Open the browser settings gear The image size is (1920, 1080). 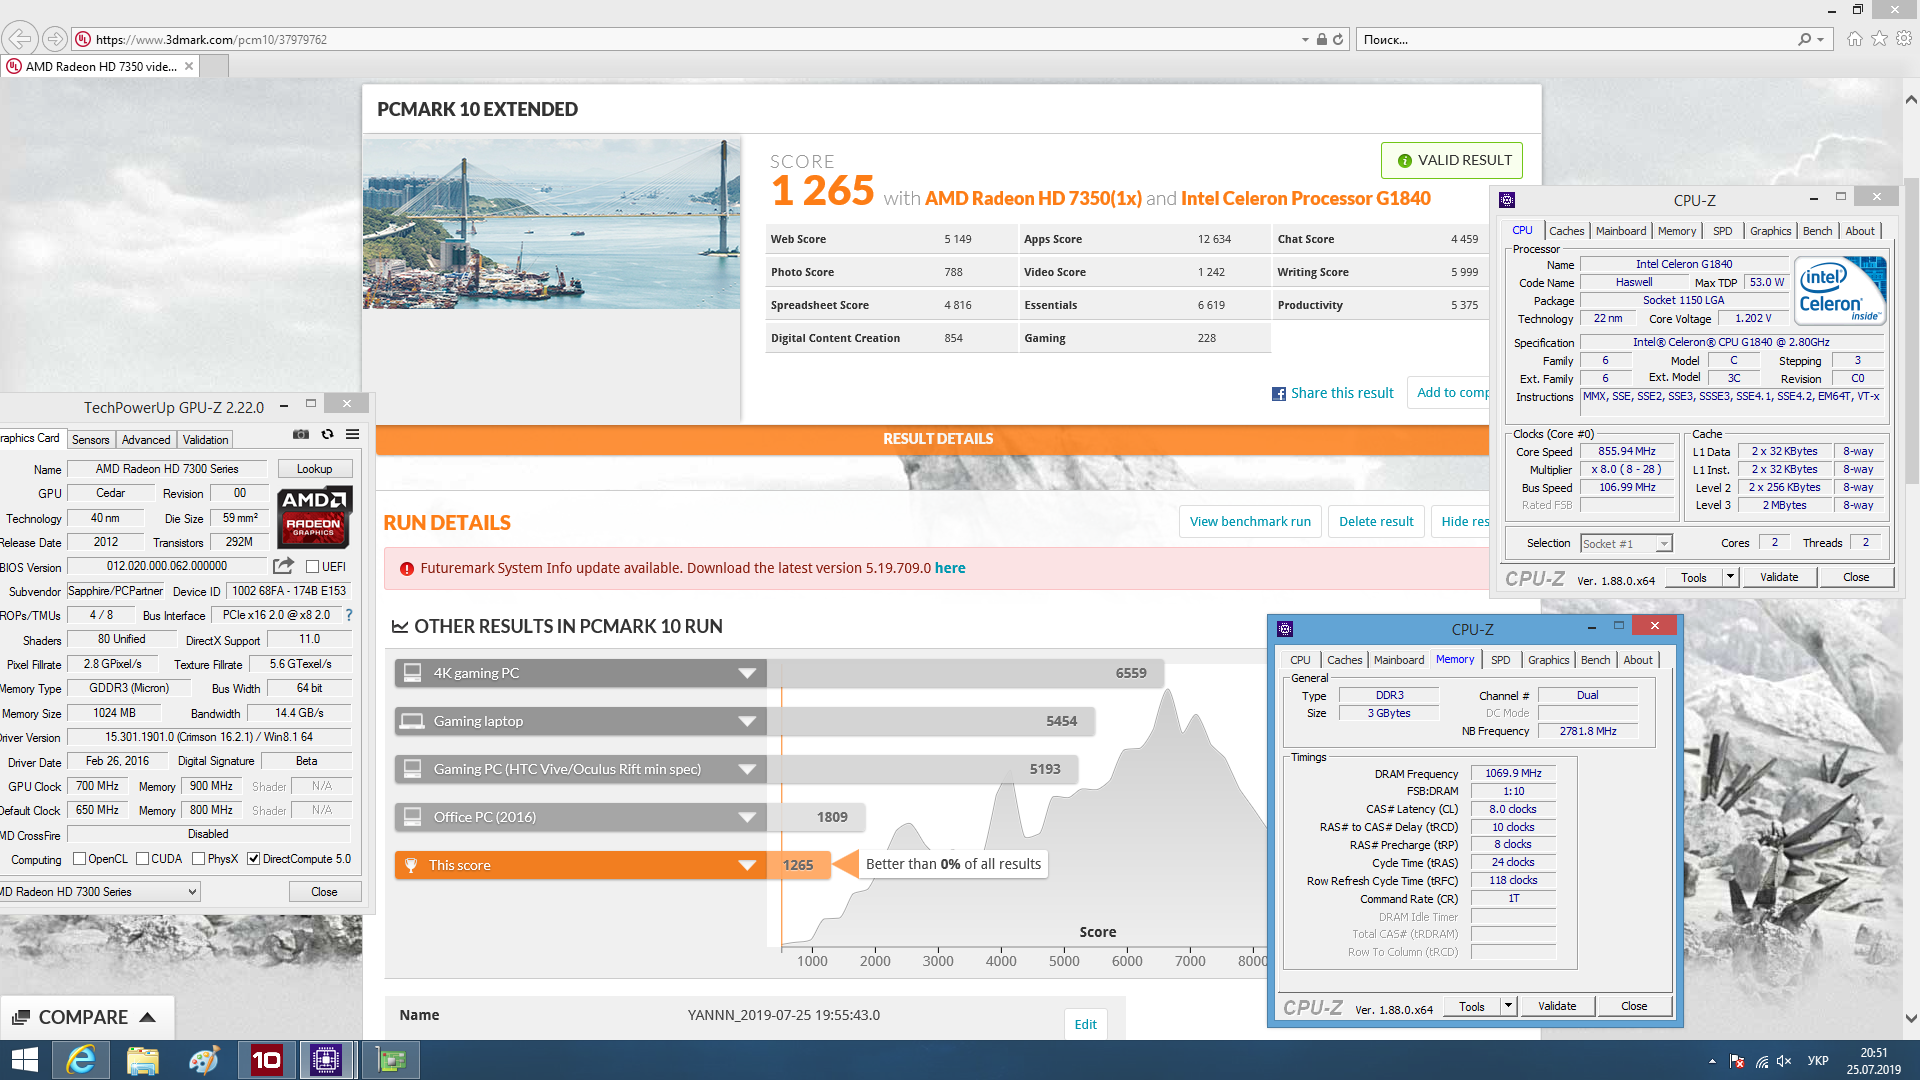tap(1904, 39)
